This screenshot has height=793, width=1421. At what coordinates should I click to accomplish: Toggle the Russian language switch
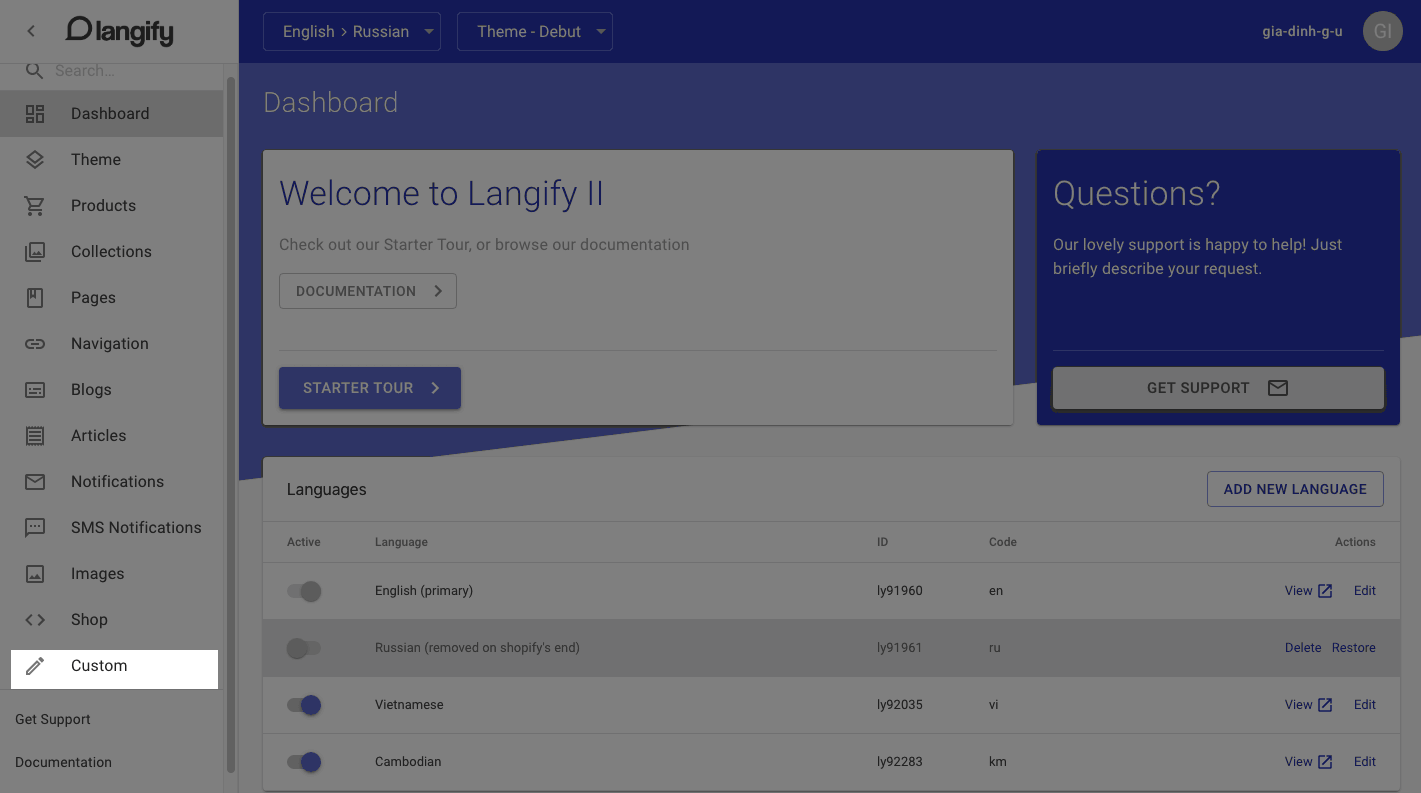point(304,648)
